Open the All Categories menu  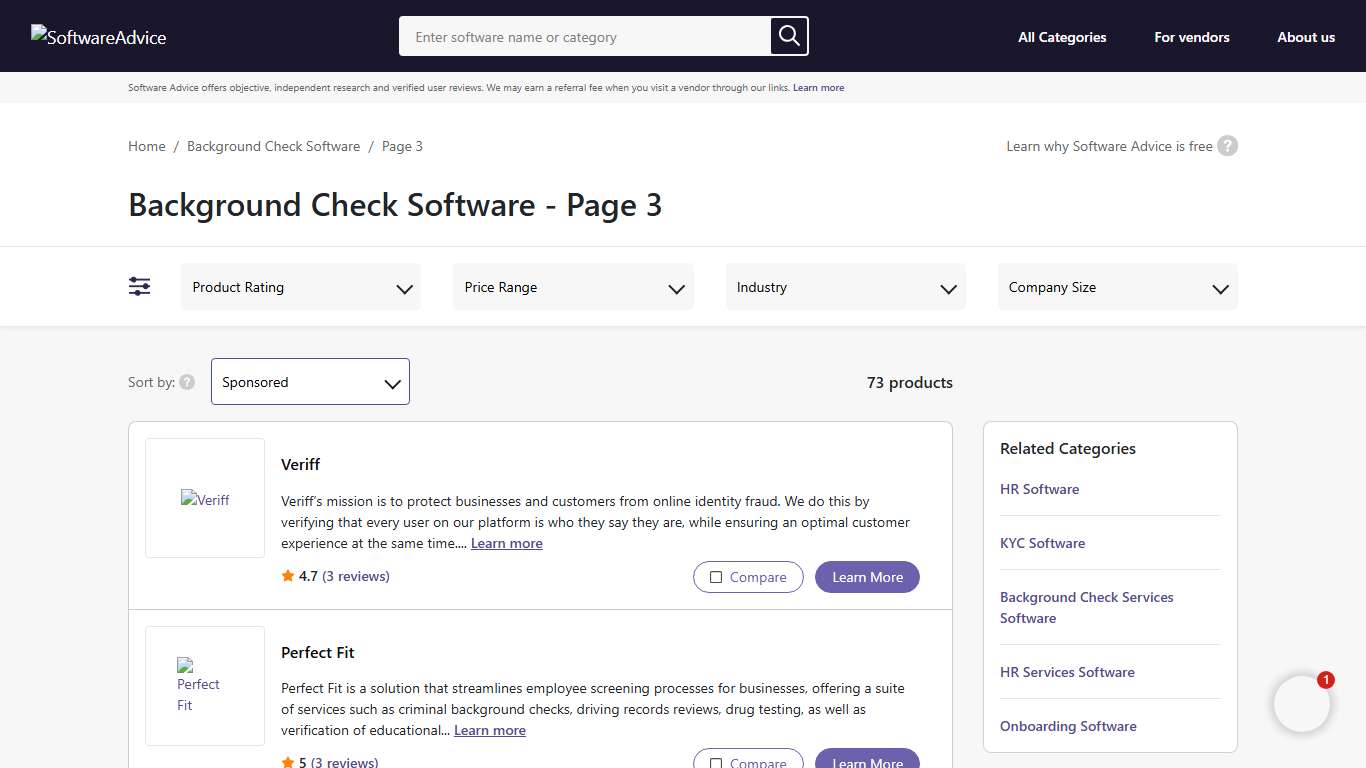coord(1062,37)
